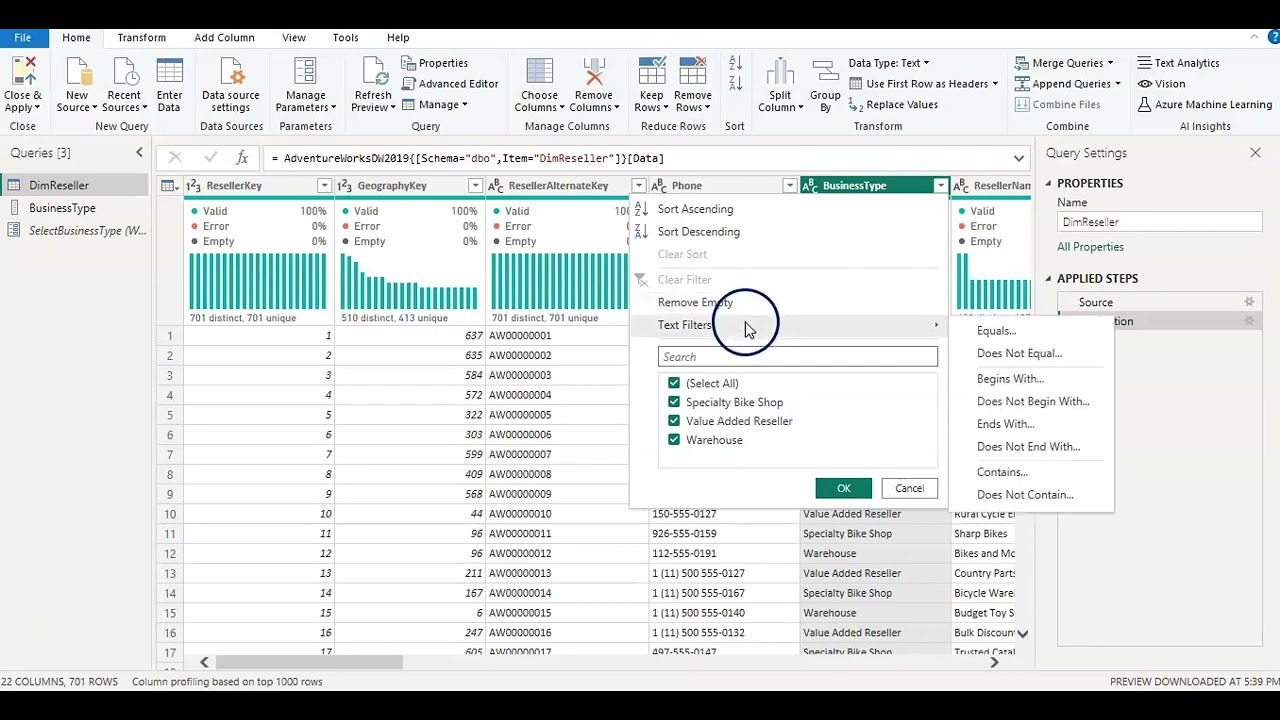Click the Split Column icon
This screenshot has height=720, width=1280.
[x=780, y=72]
